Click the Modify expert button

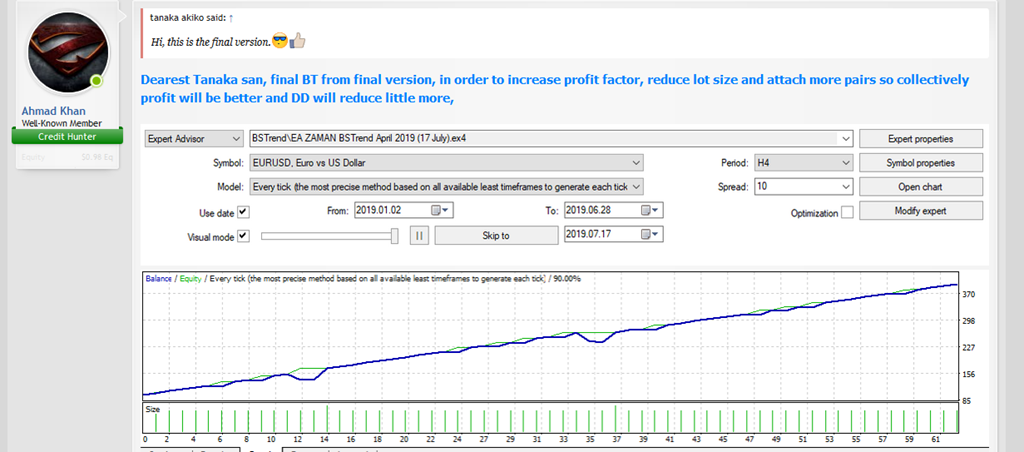921,211
